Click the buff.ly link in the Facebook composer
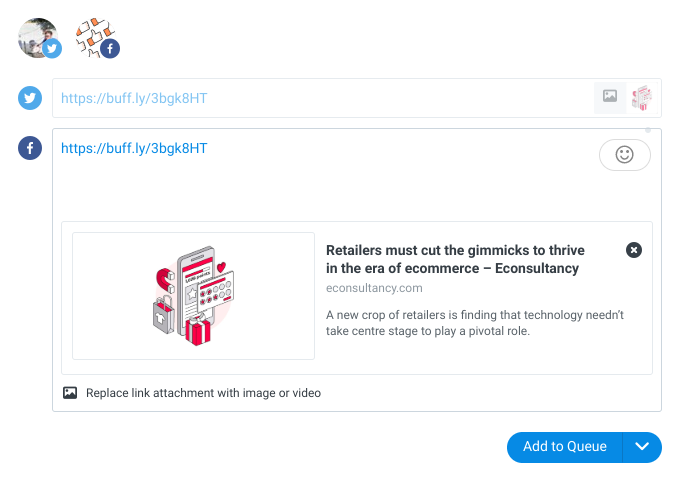The image size is (680, 477). click(134, 149)
